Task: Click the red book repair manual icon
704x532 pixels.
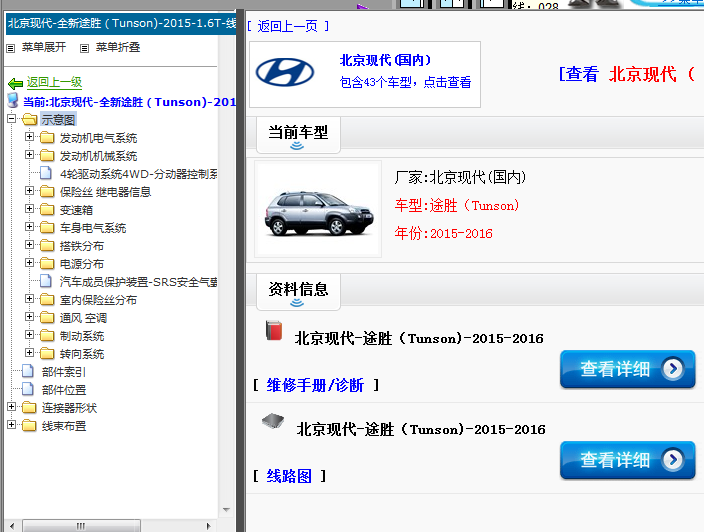Action: (x=273, y=331)
